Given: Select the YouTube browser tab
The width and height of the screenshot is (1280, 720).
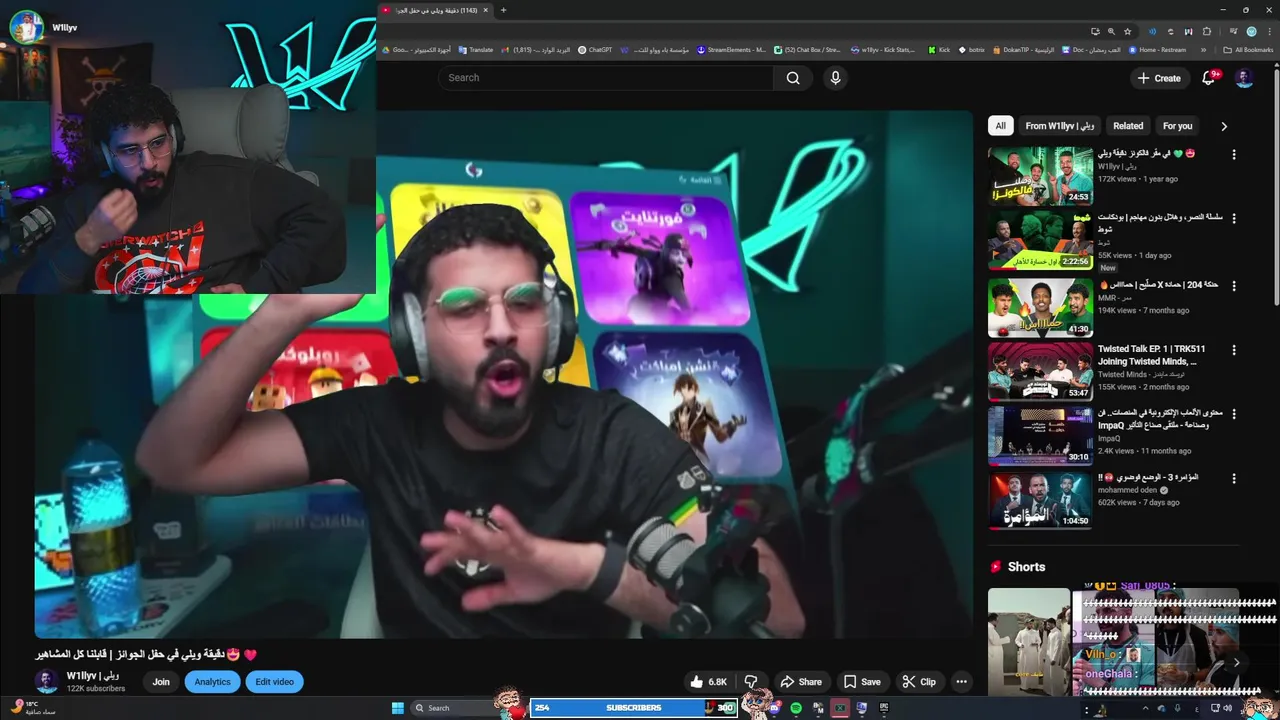Looking at the screenshot, I should pos(434,10).
